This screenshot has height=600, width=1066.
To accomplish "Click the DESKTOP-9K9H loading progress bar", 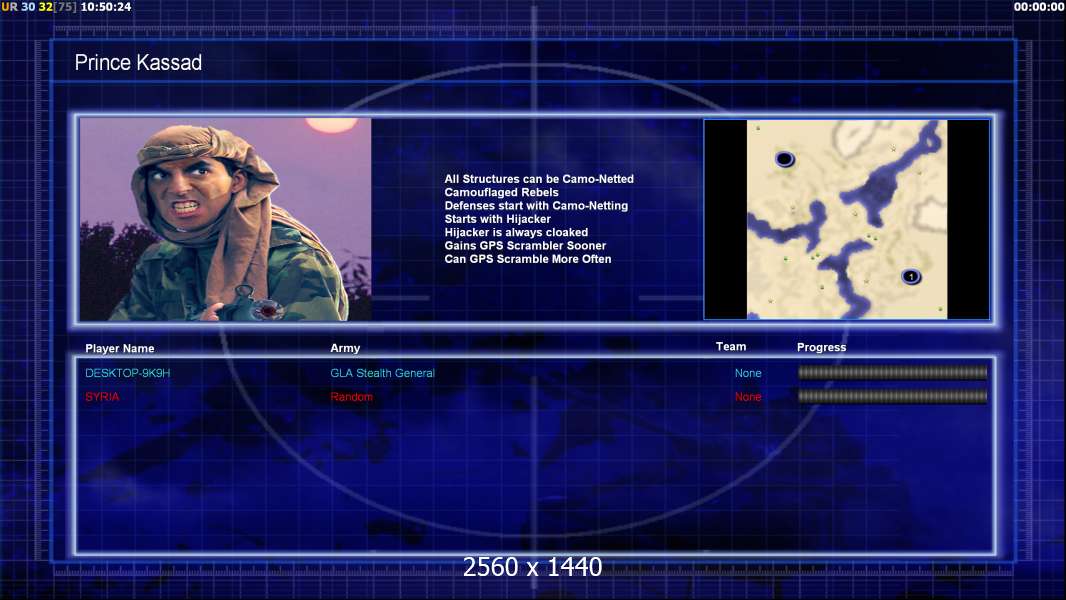I will (x=892, y=372).
